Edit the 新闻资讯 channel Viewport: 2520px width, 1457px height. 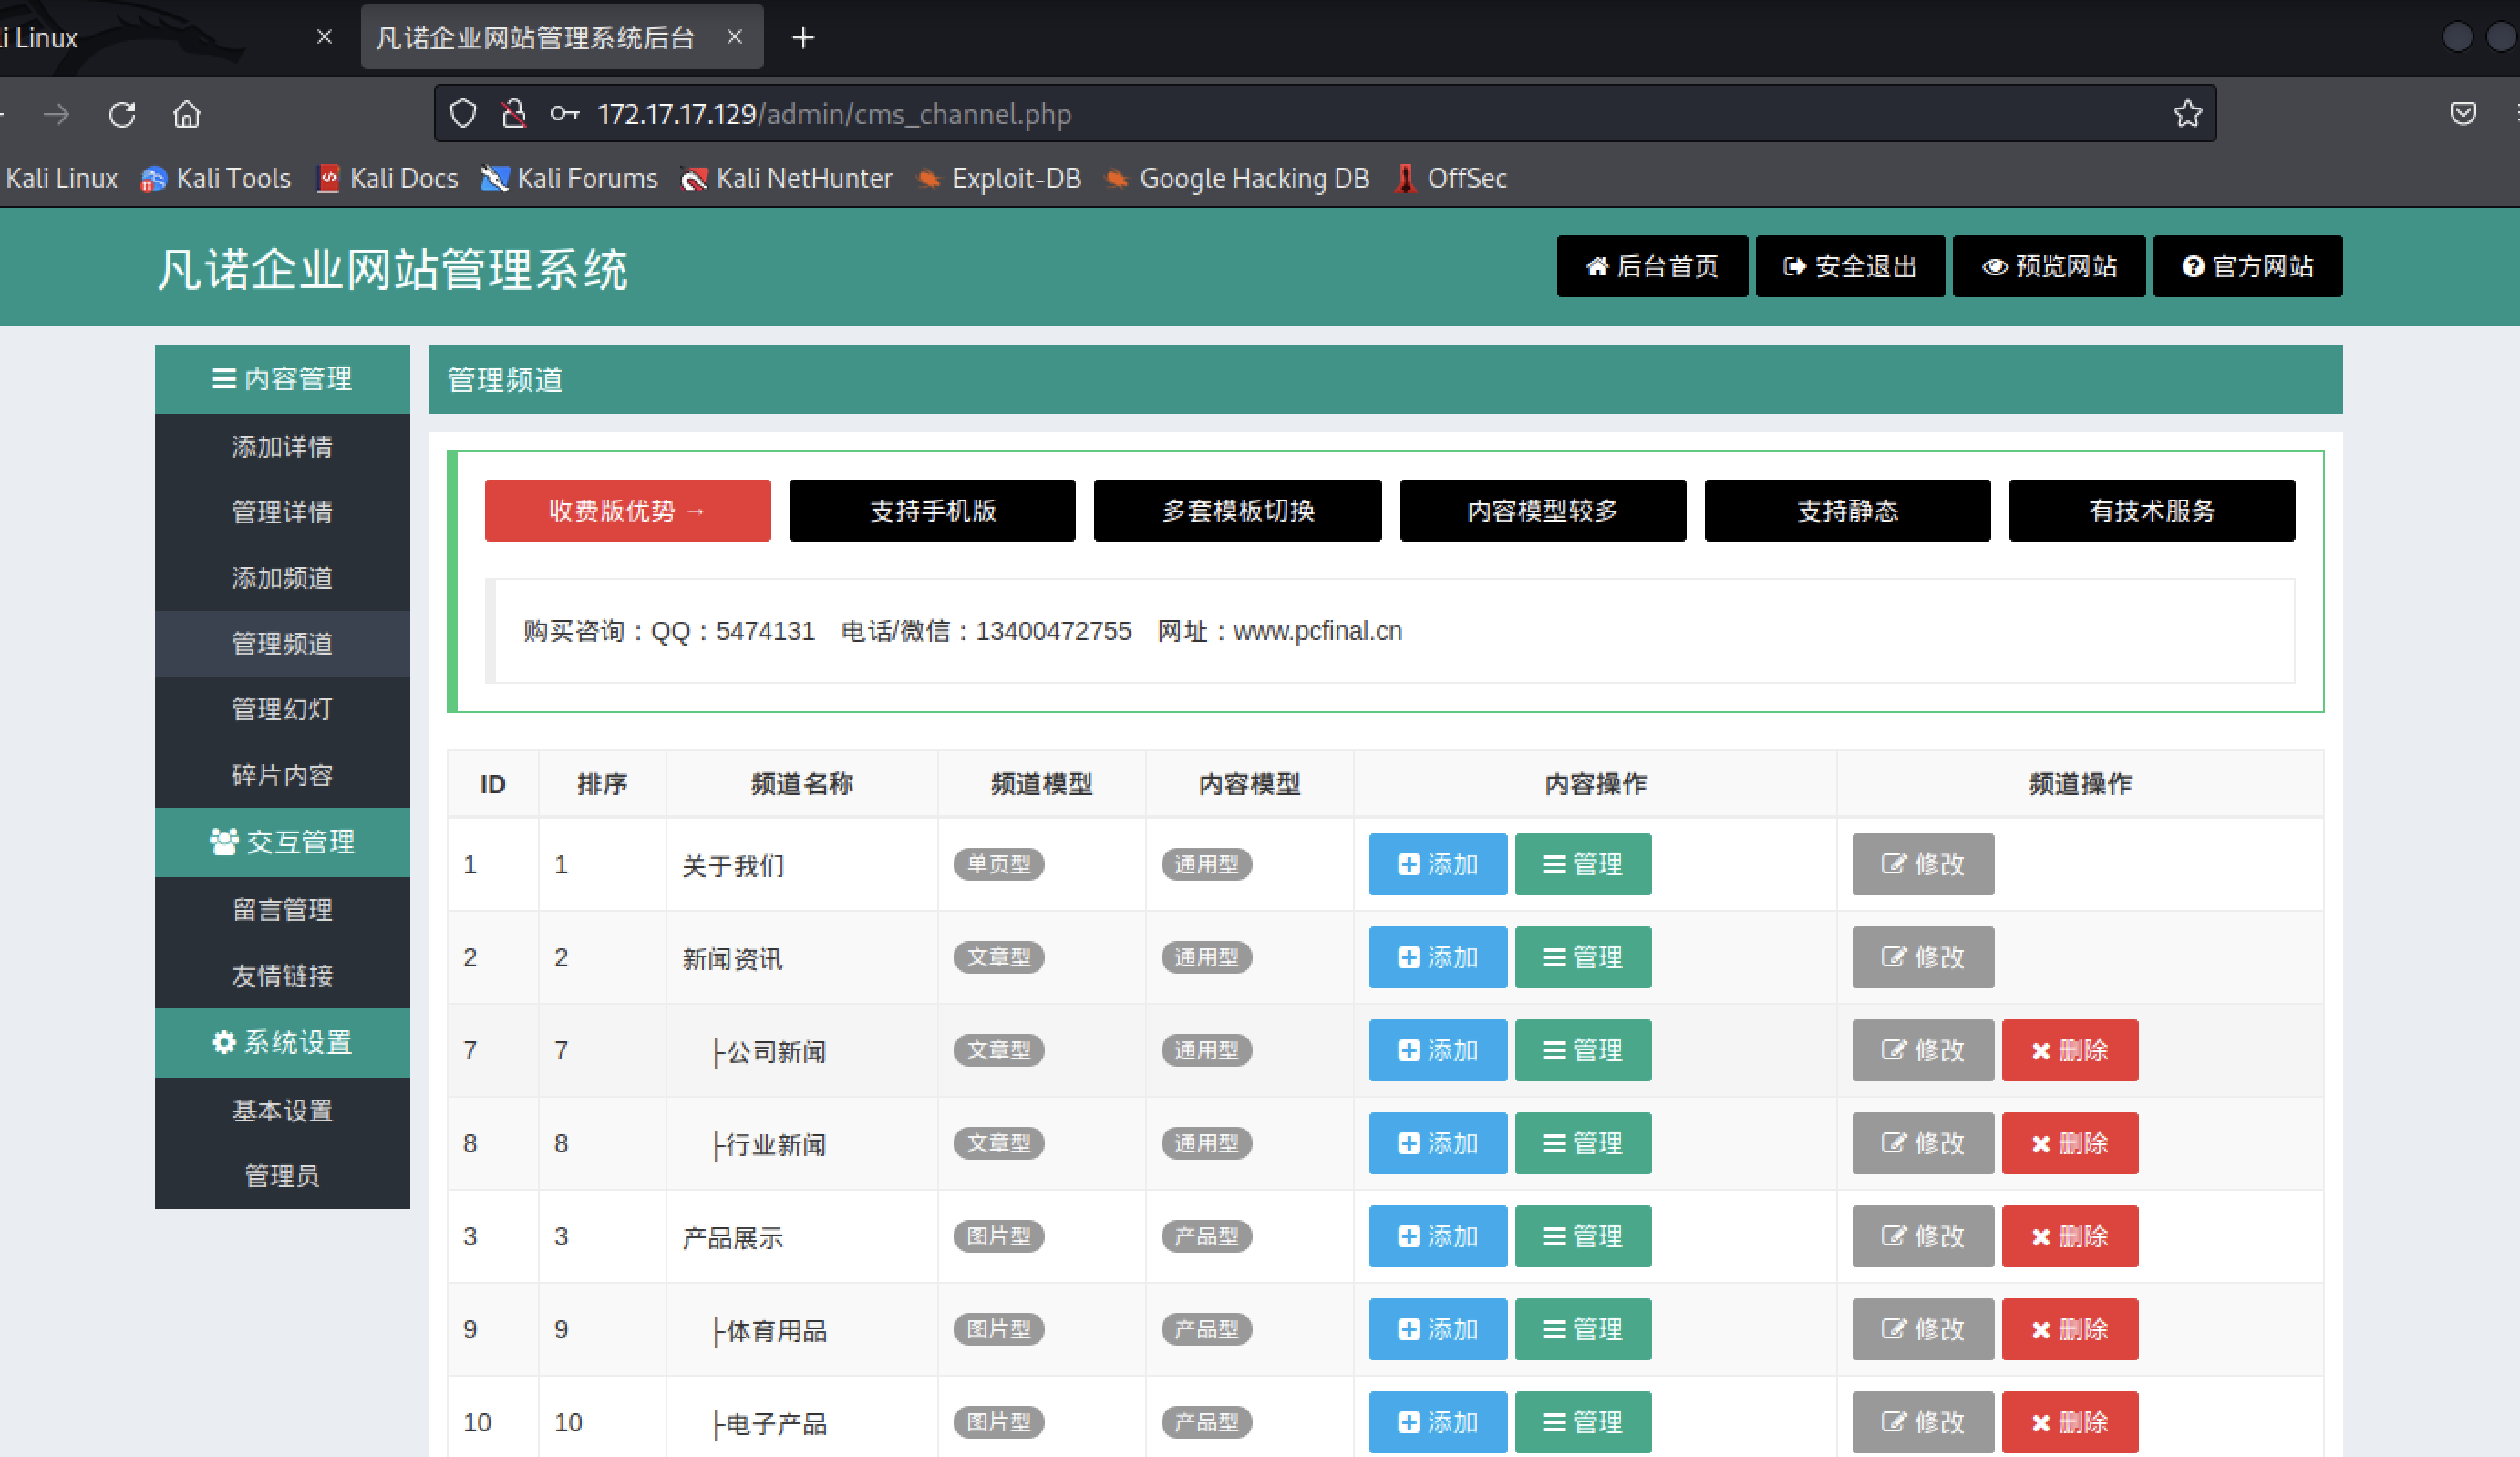click(x=1923, y=957)
